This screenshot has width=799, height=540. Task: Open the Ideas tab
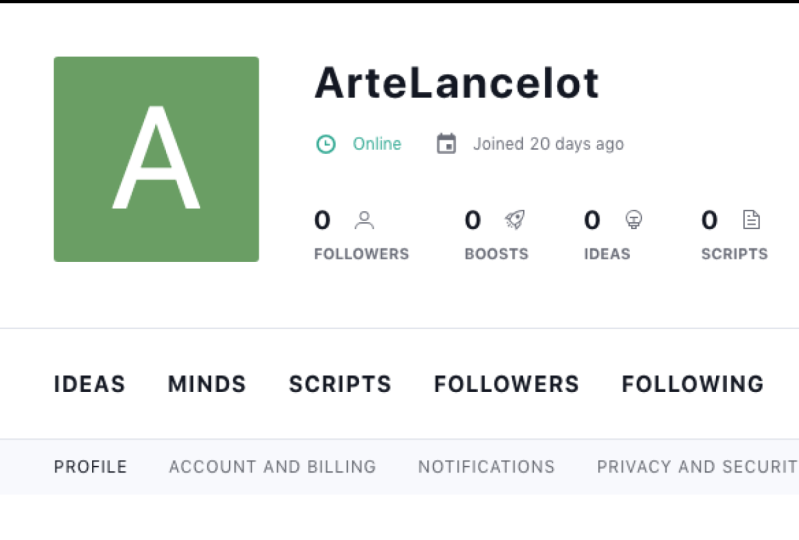point(90,384)
